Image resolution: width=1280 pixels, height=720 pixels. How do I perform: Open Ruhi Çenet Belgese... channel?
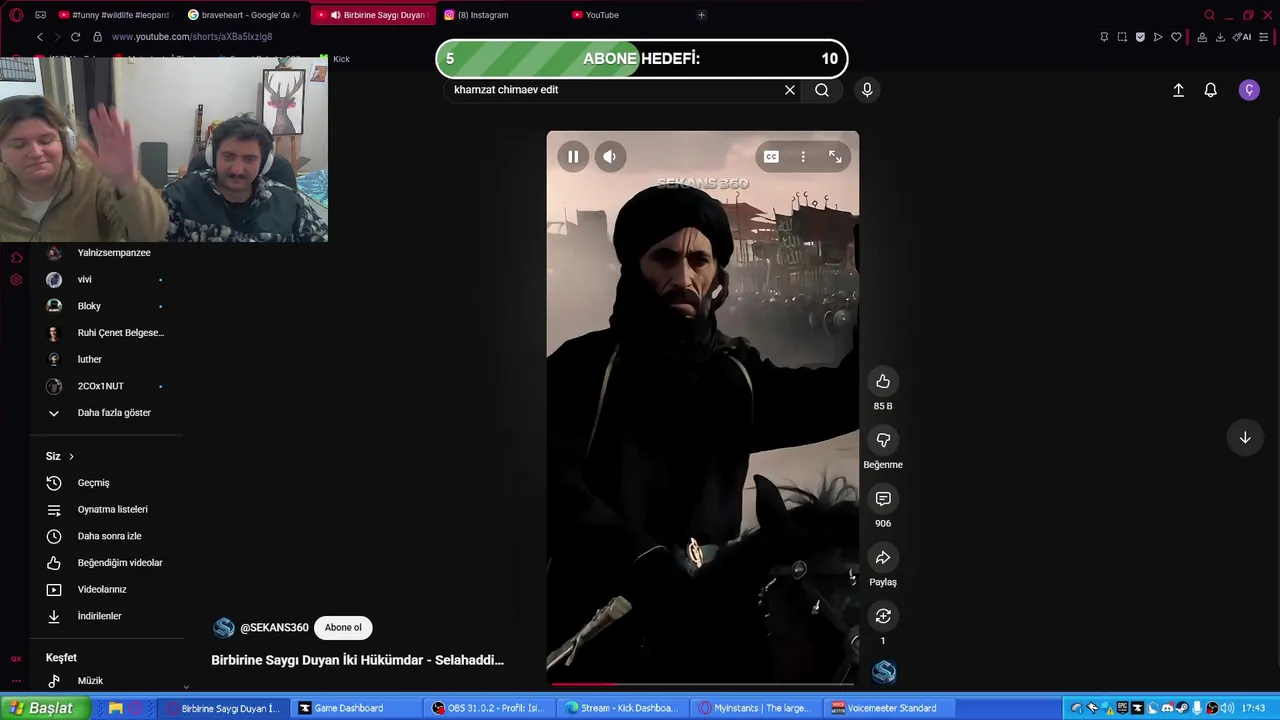pyautogui.click(x=106, y=333)
